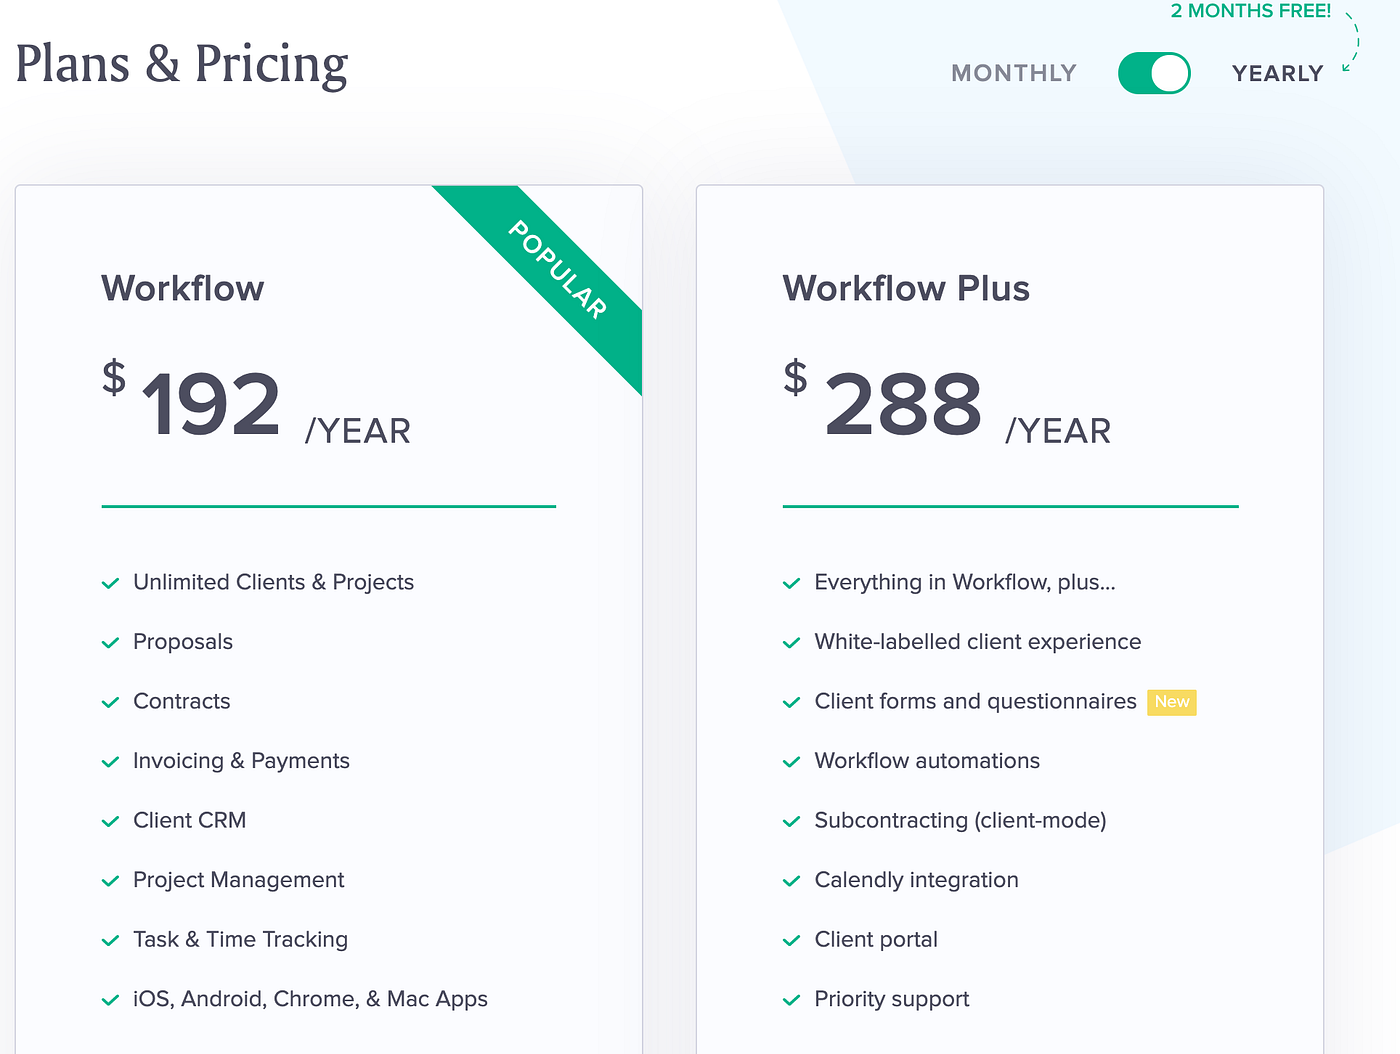Click the POPULAR ribbon on Workflow card
The width and height of the screenshot is (1400, 1054).
tap(558, 270)
